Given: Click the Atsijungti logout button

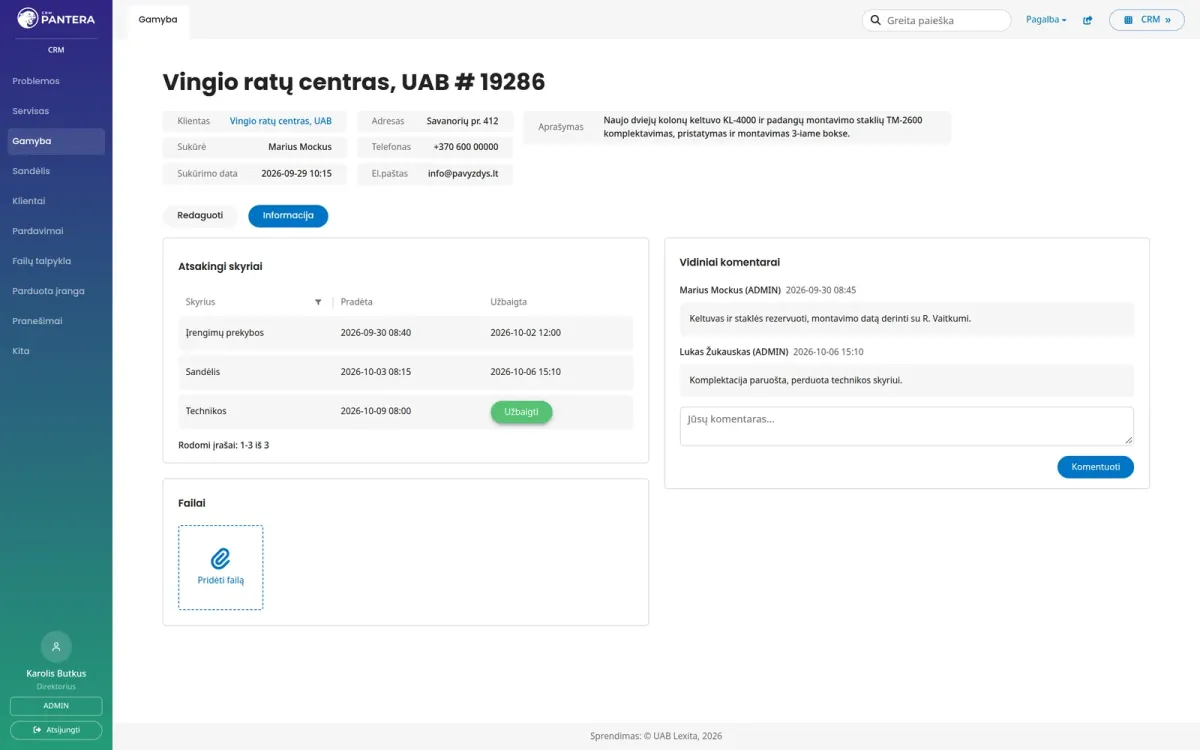Looking at the screenshot, I should tap(56, 730).
